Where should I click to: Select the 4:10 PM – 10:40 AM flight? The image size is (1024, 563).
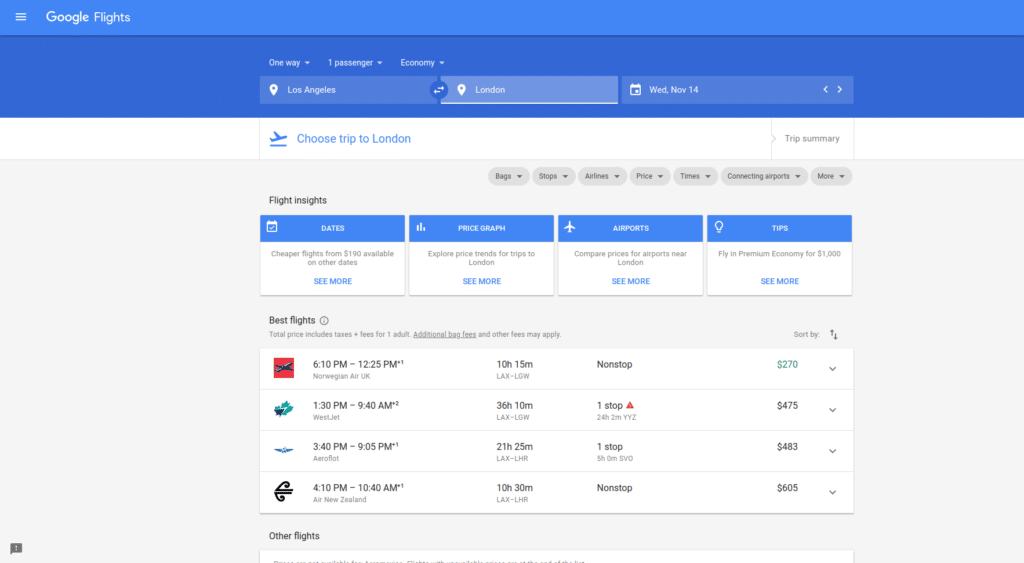tap(556, 492)
